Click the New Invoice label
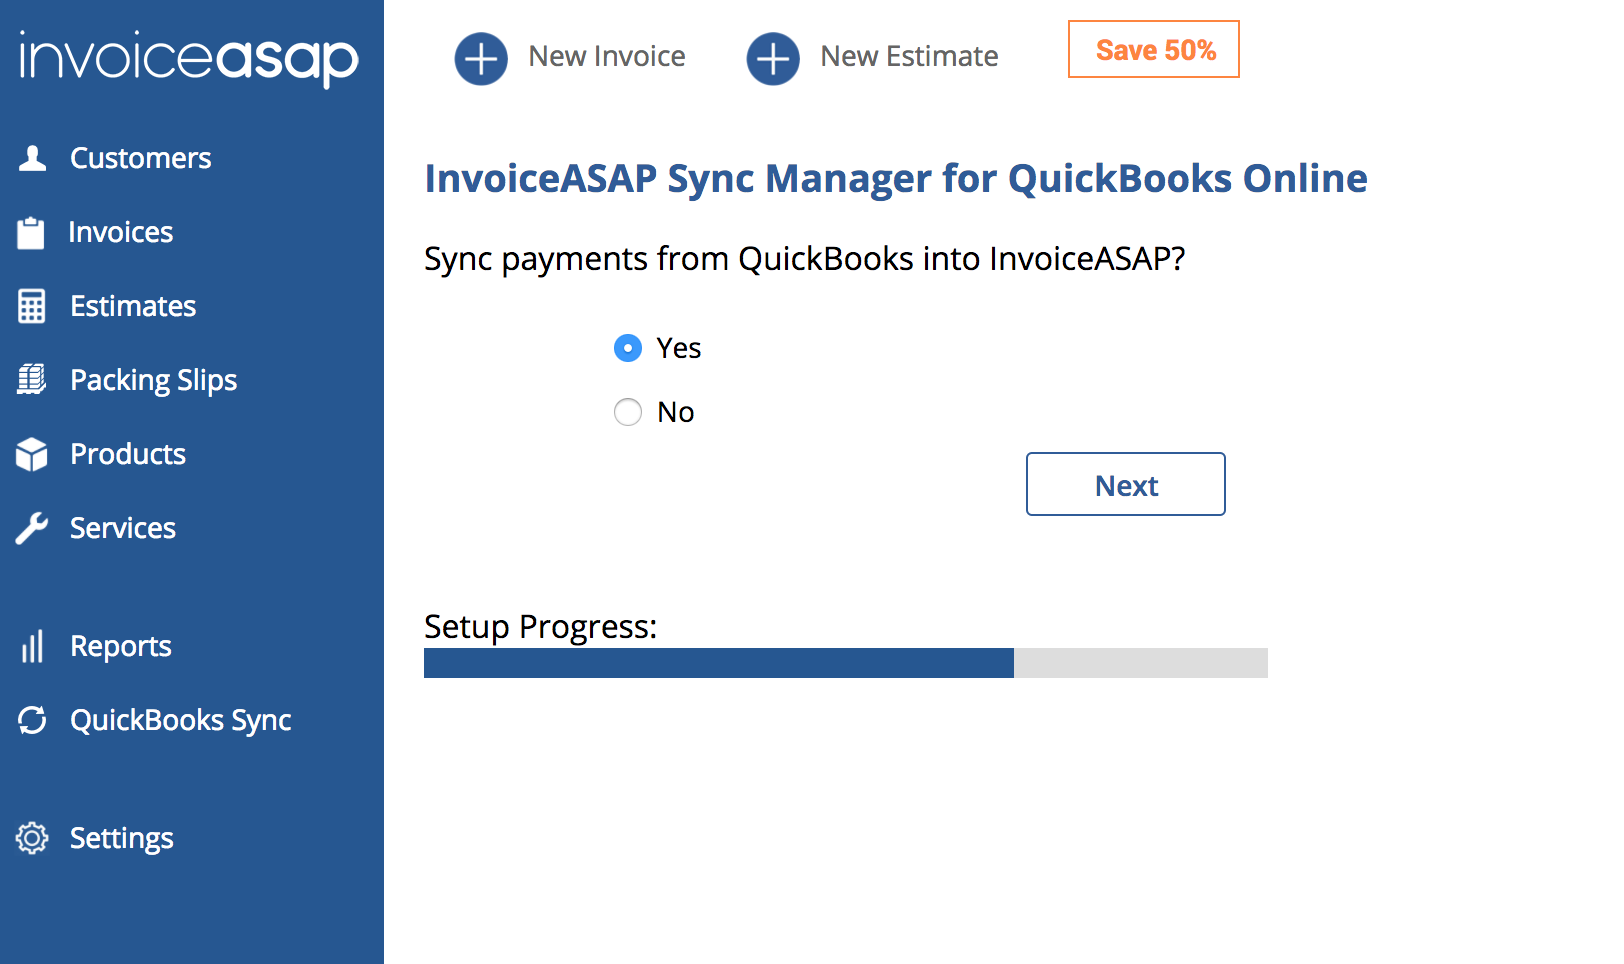Viewport: 1624px width, 964px height. click(607, 56)
